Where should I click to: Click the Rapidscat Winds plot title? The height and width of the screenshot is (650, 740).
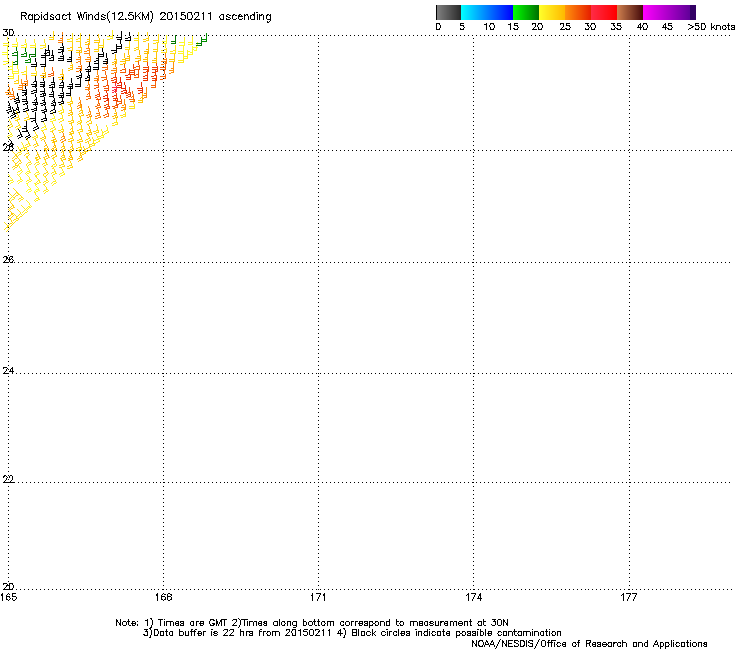(x=146, y=17)
